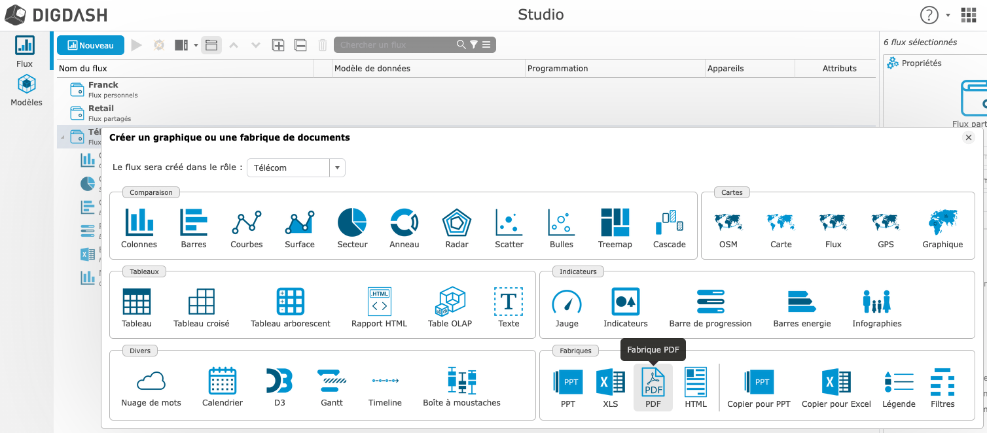Open the Flux sidebar tab
The height and width of the screenshot is (433, 987).
(x=25, y=51)
